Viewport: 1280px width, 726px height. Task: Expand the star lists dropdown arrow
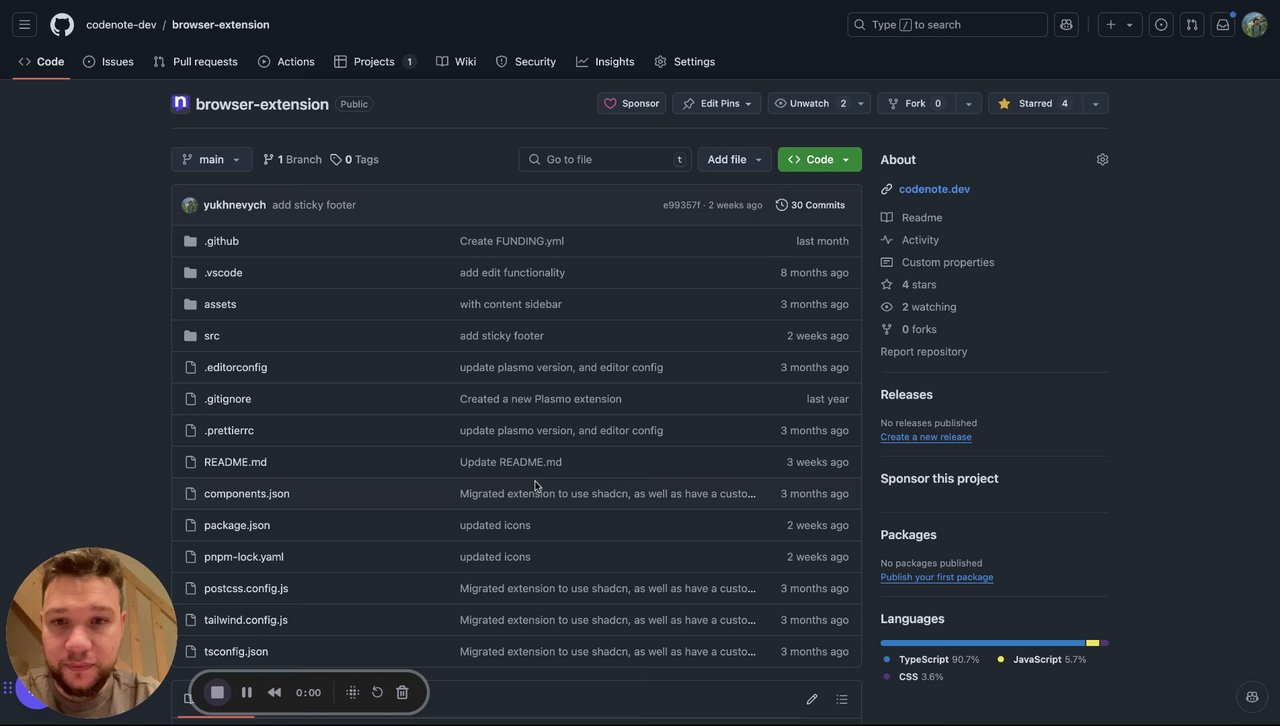click(1095, 103)
